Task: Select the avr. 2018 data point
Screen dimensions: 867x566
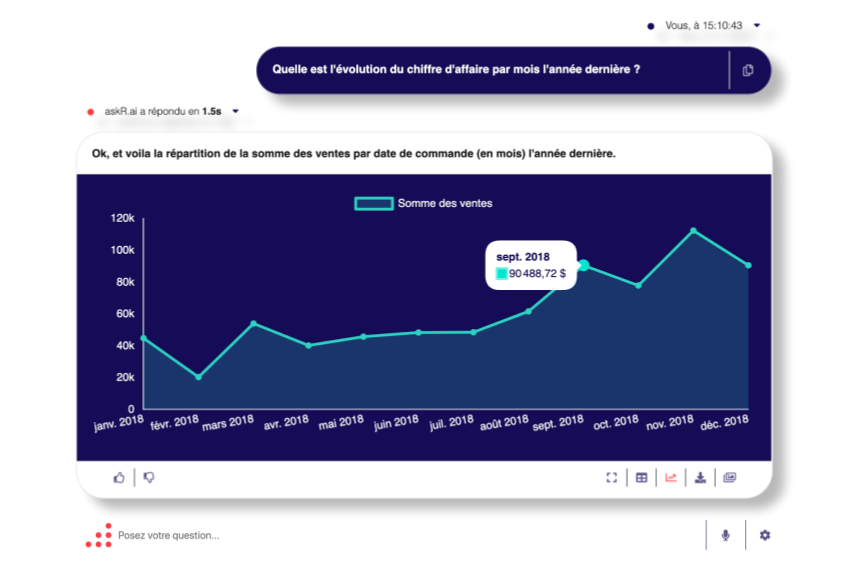Action: pos(309,345)
